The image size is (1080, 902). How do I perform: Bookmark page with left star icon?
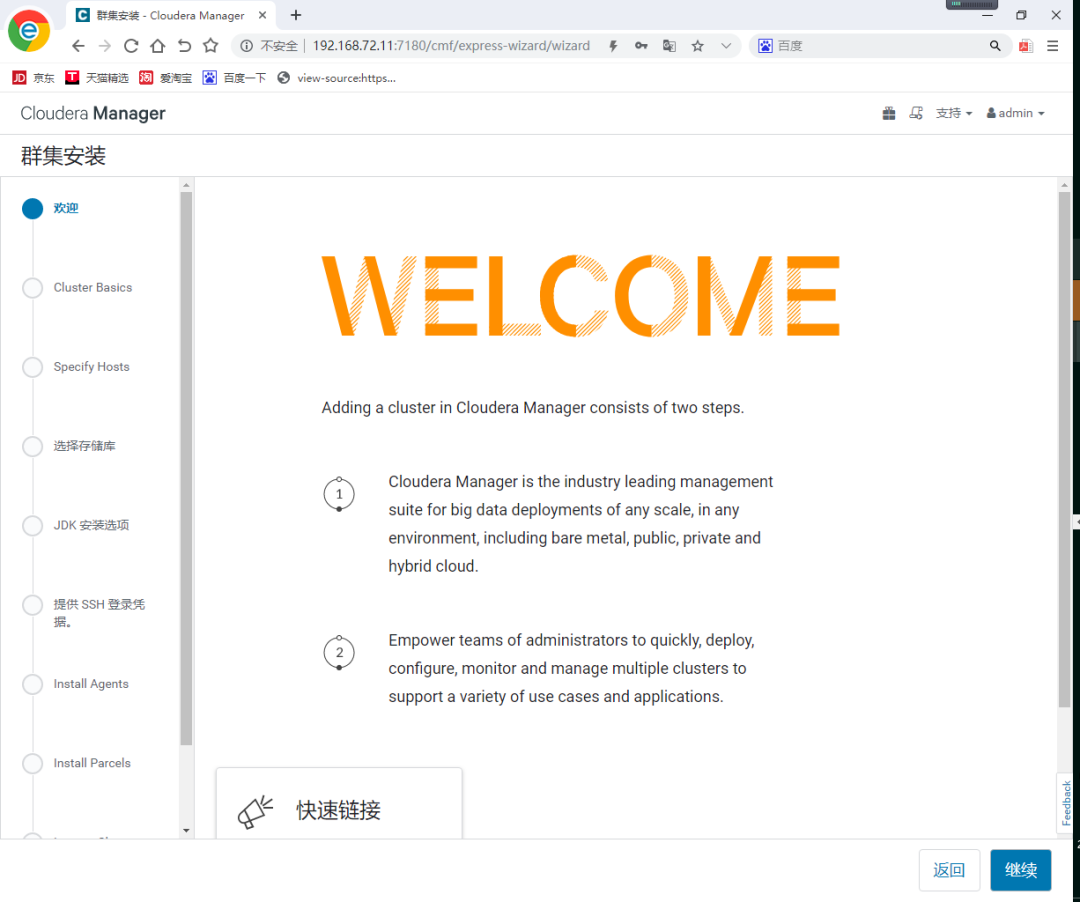point(211,46)
